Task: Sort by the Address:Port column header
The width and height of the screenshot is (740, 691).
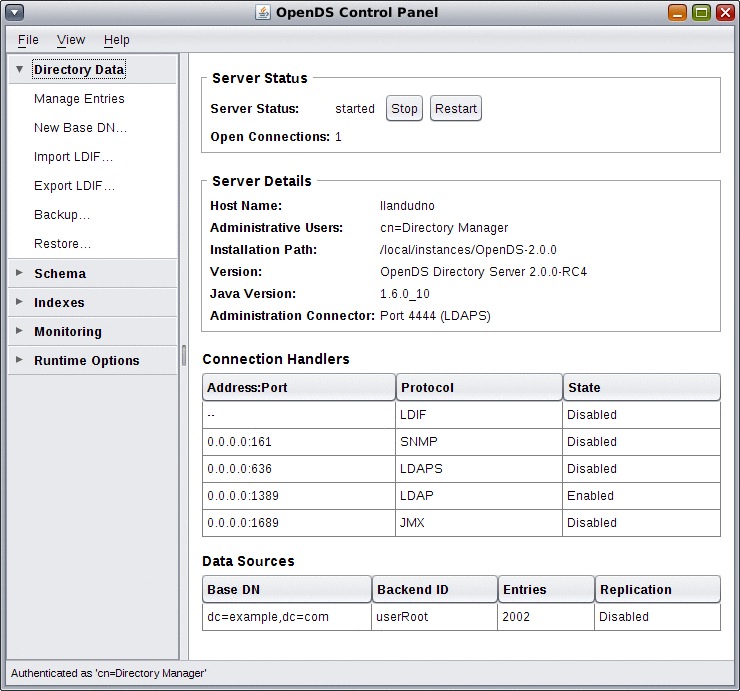Action: click(x=299, y=388)
